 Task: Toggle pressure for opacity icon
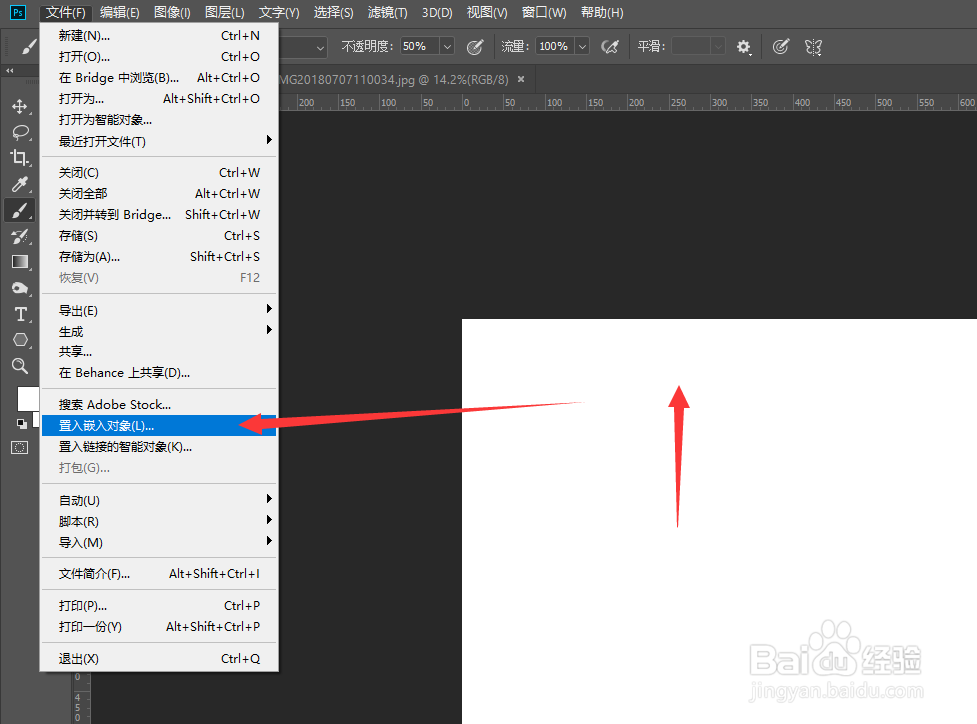[475, 47]
